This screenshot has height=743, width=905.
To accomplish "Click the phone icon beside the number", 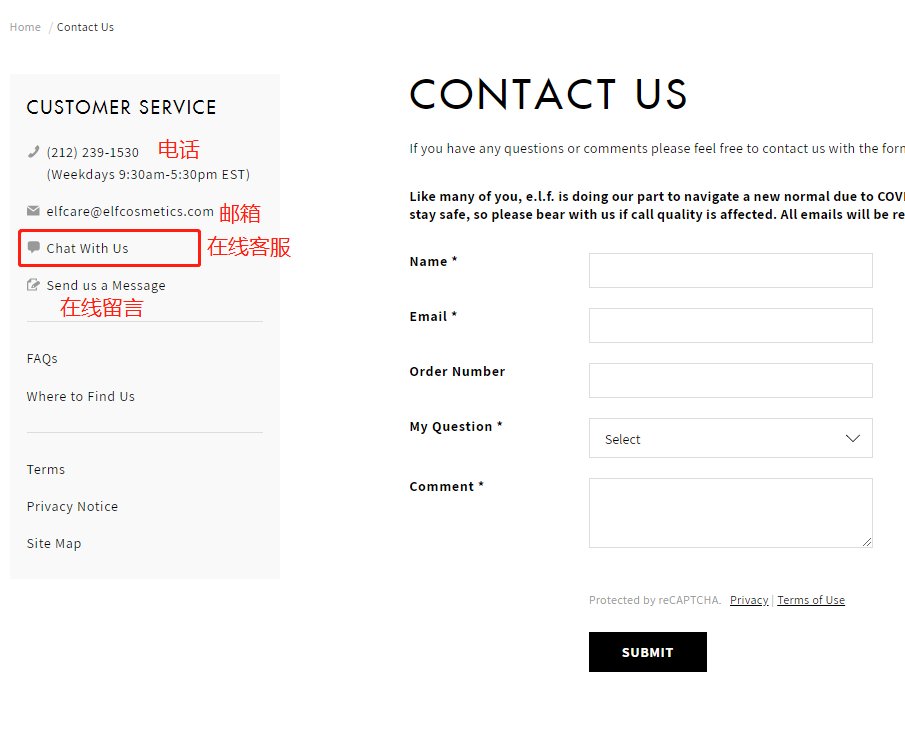I will (33, 152).
